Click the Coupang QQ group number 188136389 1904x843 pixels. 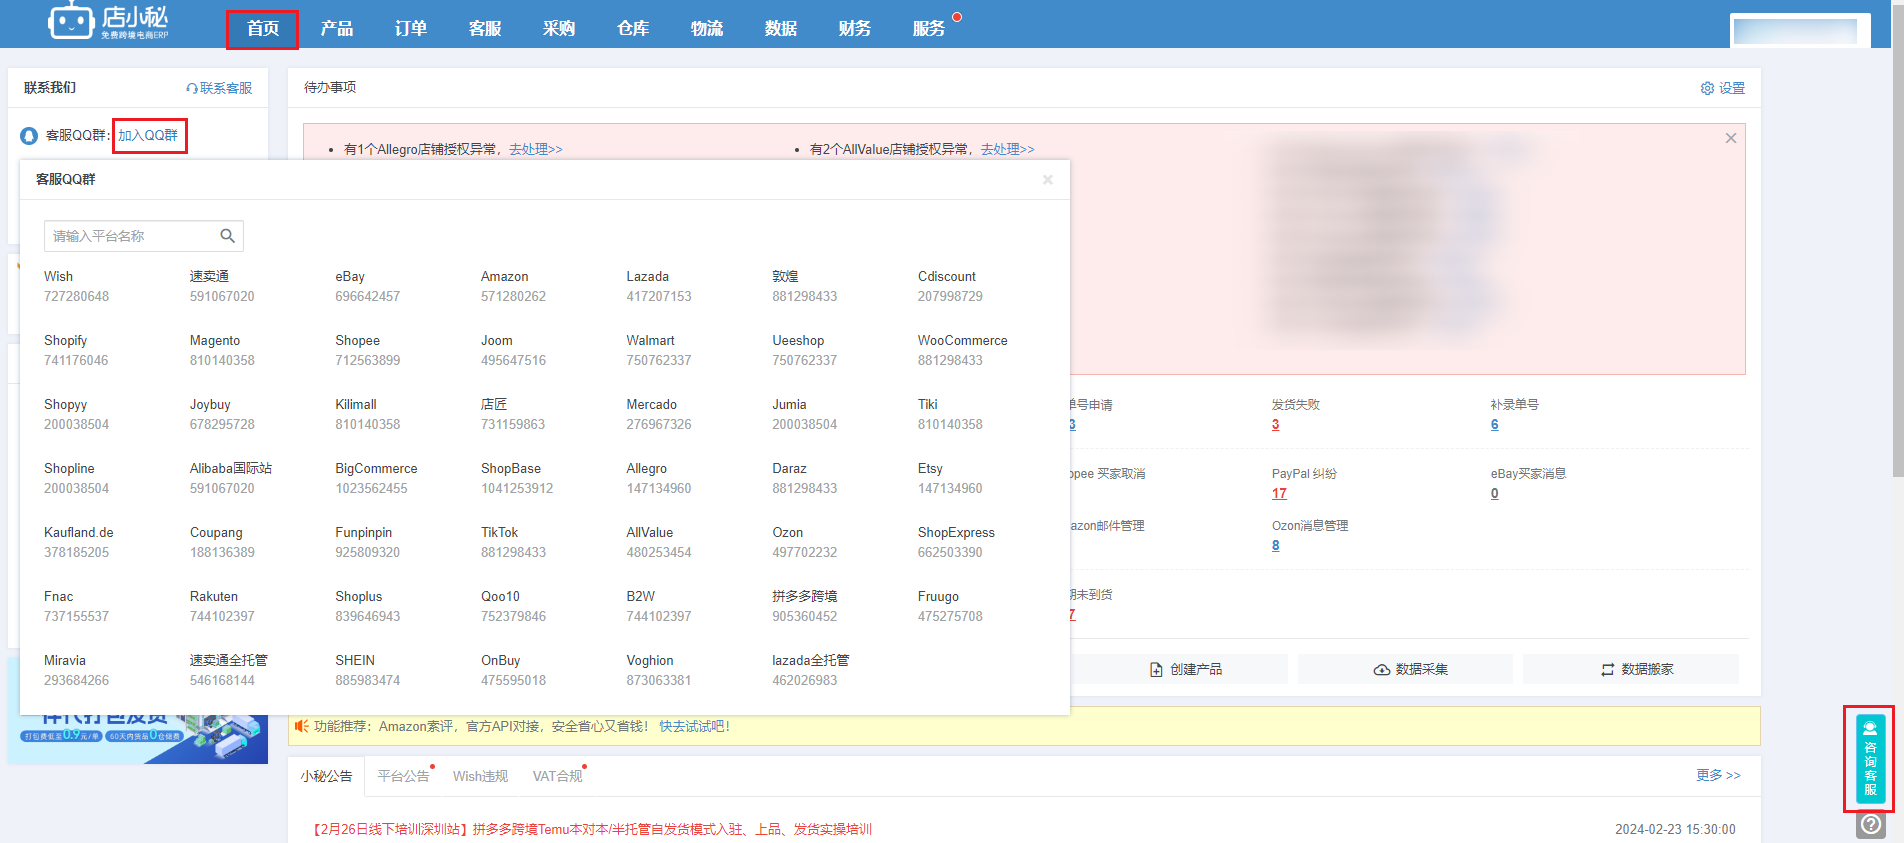tap(222, 553)
